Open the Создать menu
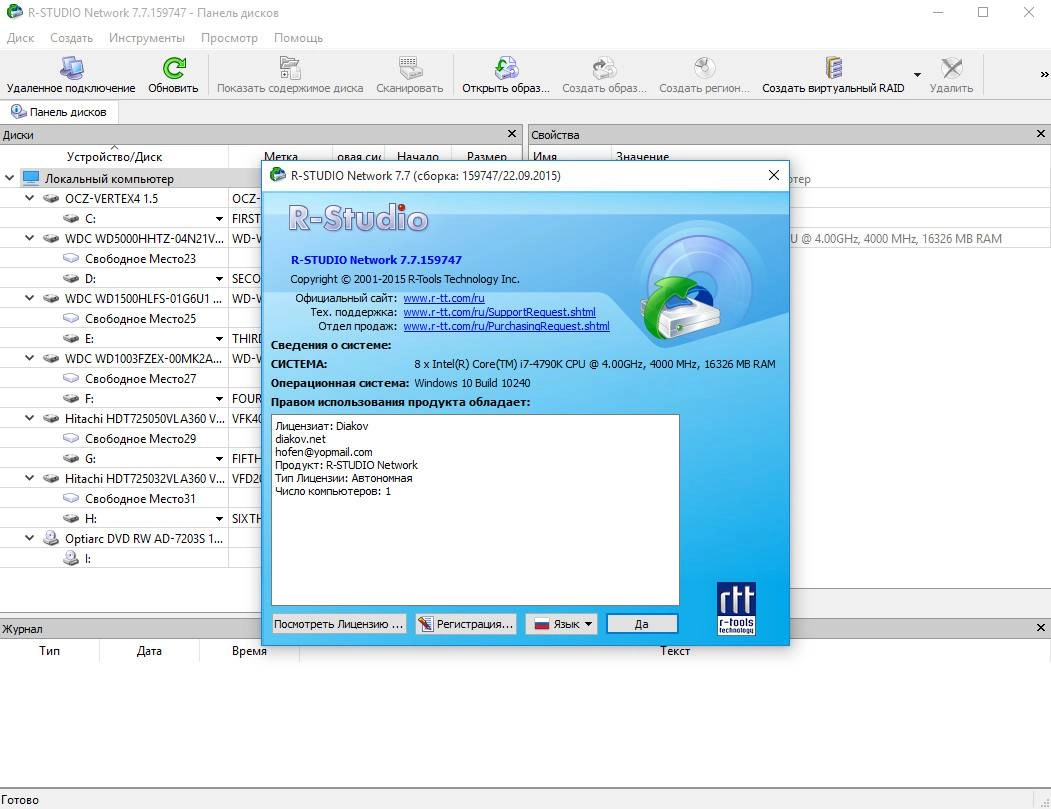 tap(72, 38)
